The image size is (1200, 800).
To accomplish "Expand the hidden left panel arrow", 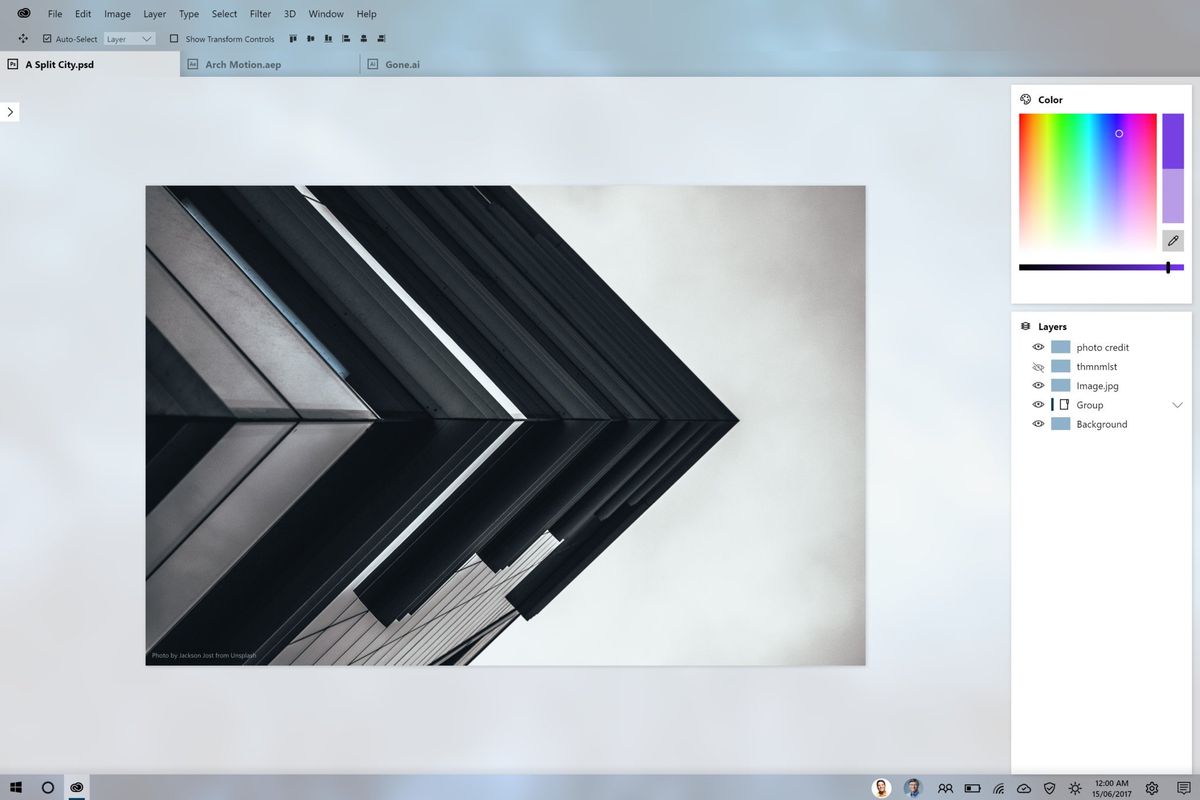I will click(x=10, y=112).
